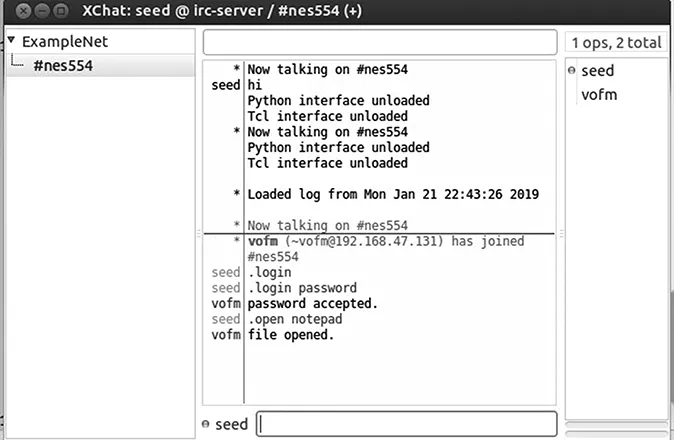
Task: Click the topic bar text field
Action: pyautogui.click(x=379, y=42)
